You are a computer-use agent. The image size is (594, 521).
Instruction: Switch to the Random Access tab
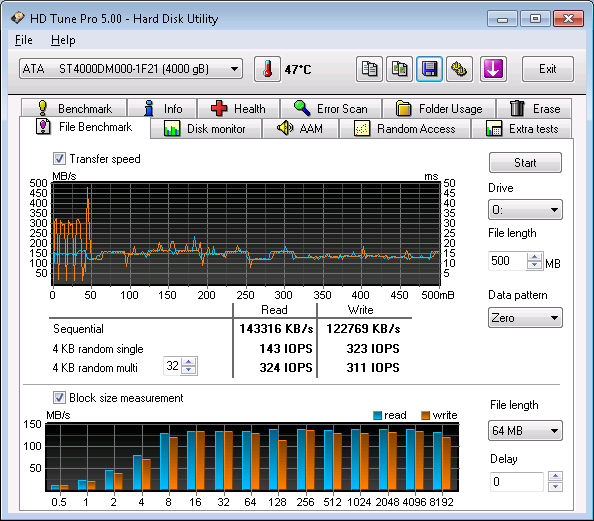(405, 128)
